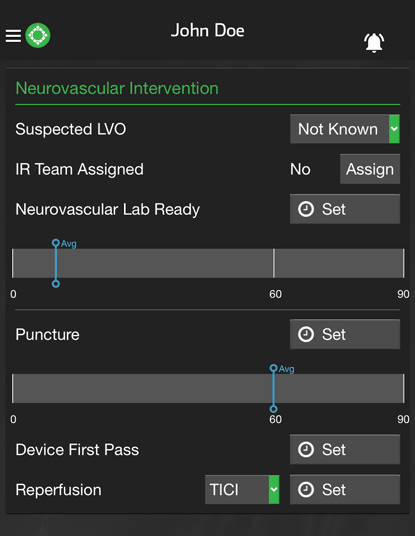The image size is (415, 536).
Task: Open notifications bell icon
Action: (374, 43)
